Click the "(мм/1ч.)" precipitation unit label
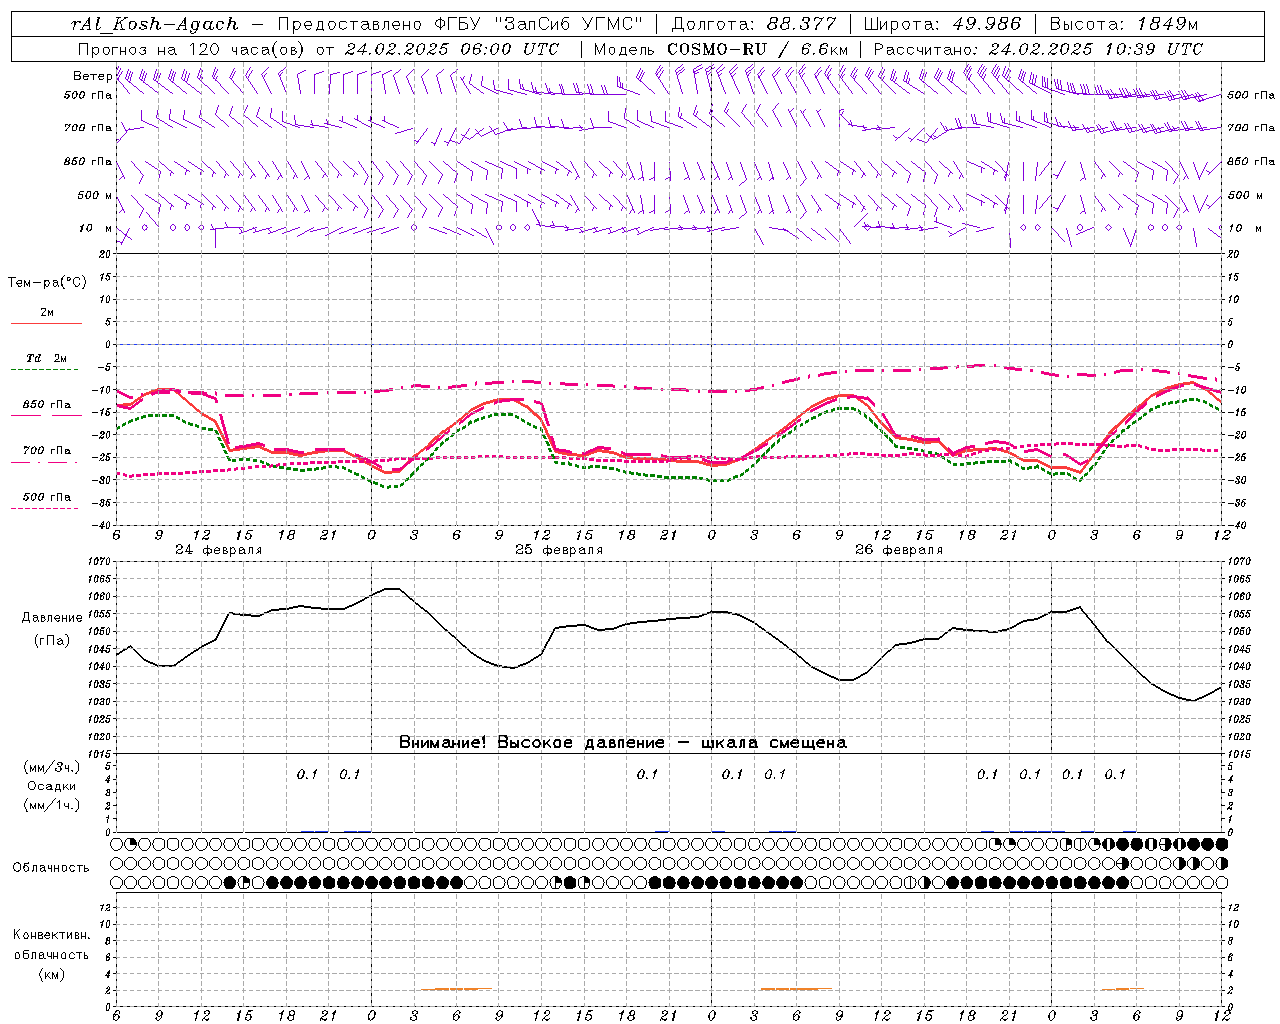 pos(52,805)
